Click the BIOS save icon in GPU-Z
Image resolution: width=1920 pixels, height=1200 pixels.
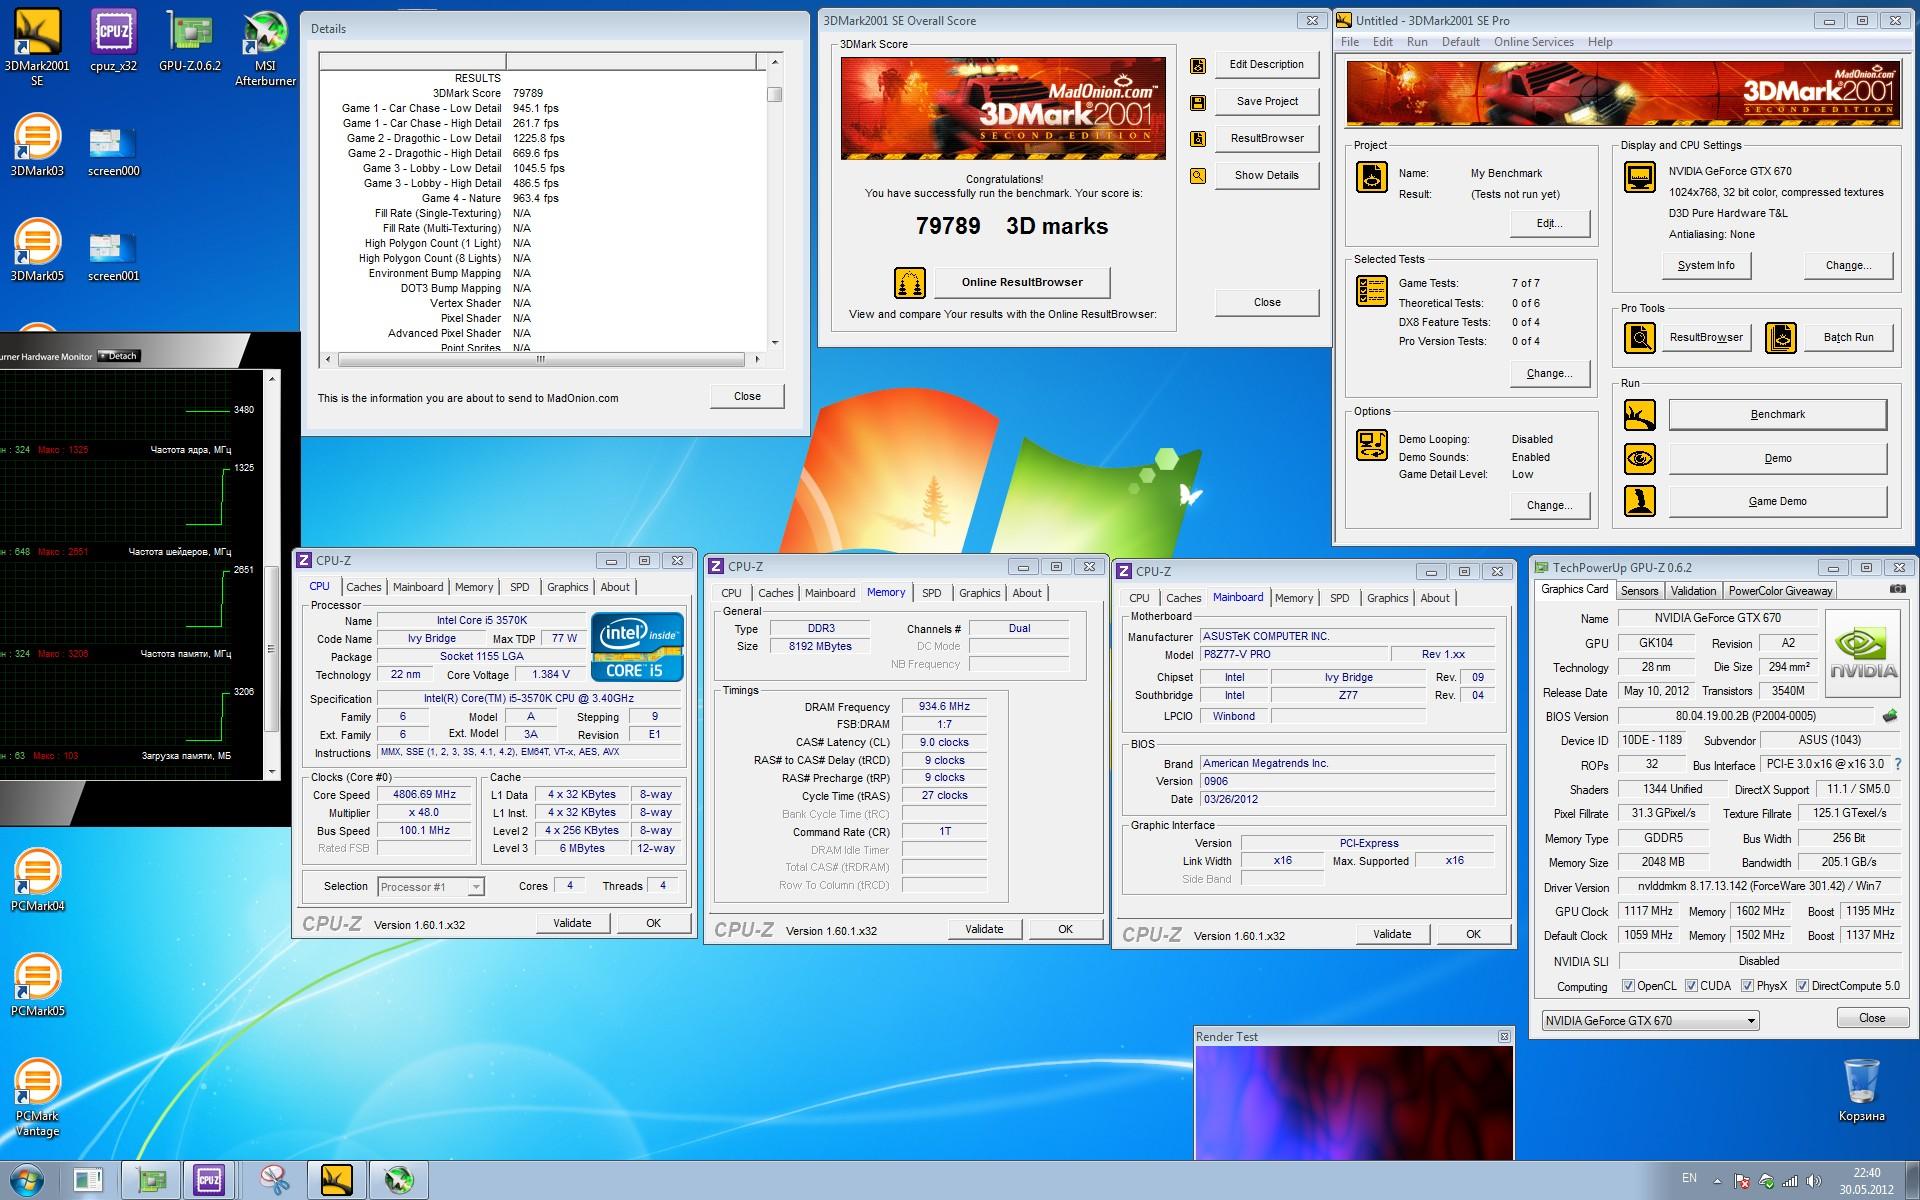(x=1890, y=716)
